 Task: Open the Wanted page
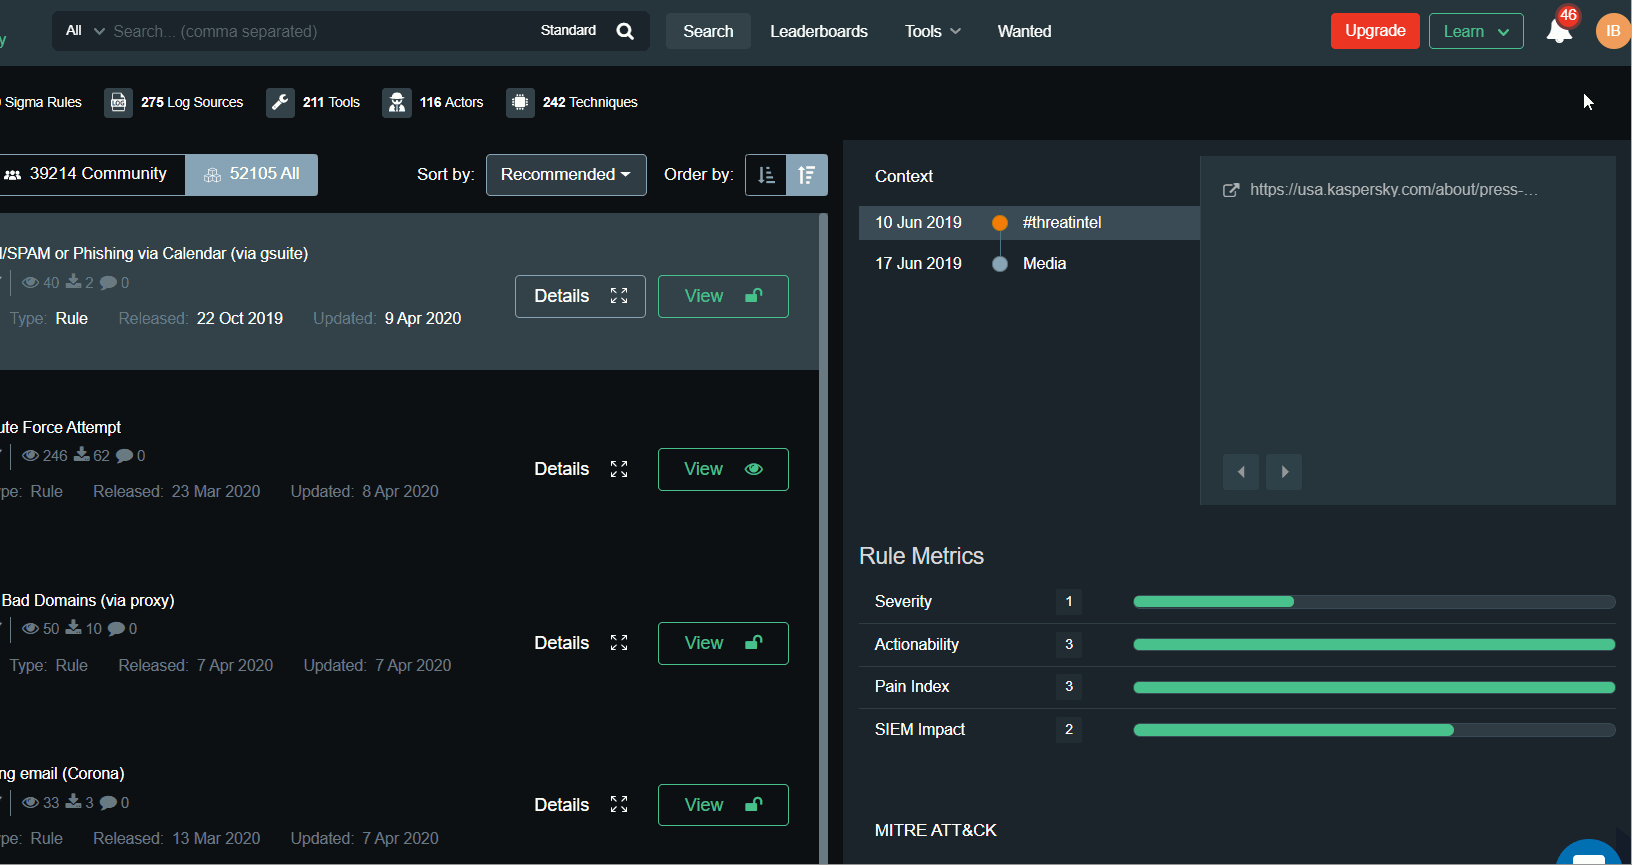[1024, 31]
